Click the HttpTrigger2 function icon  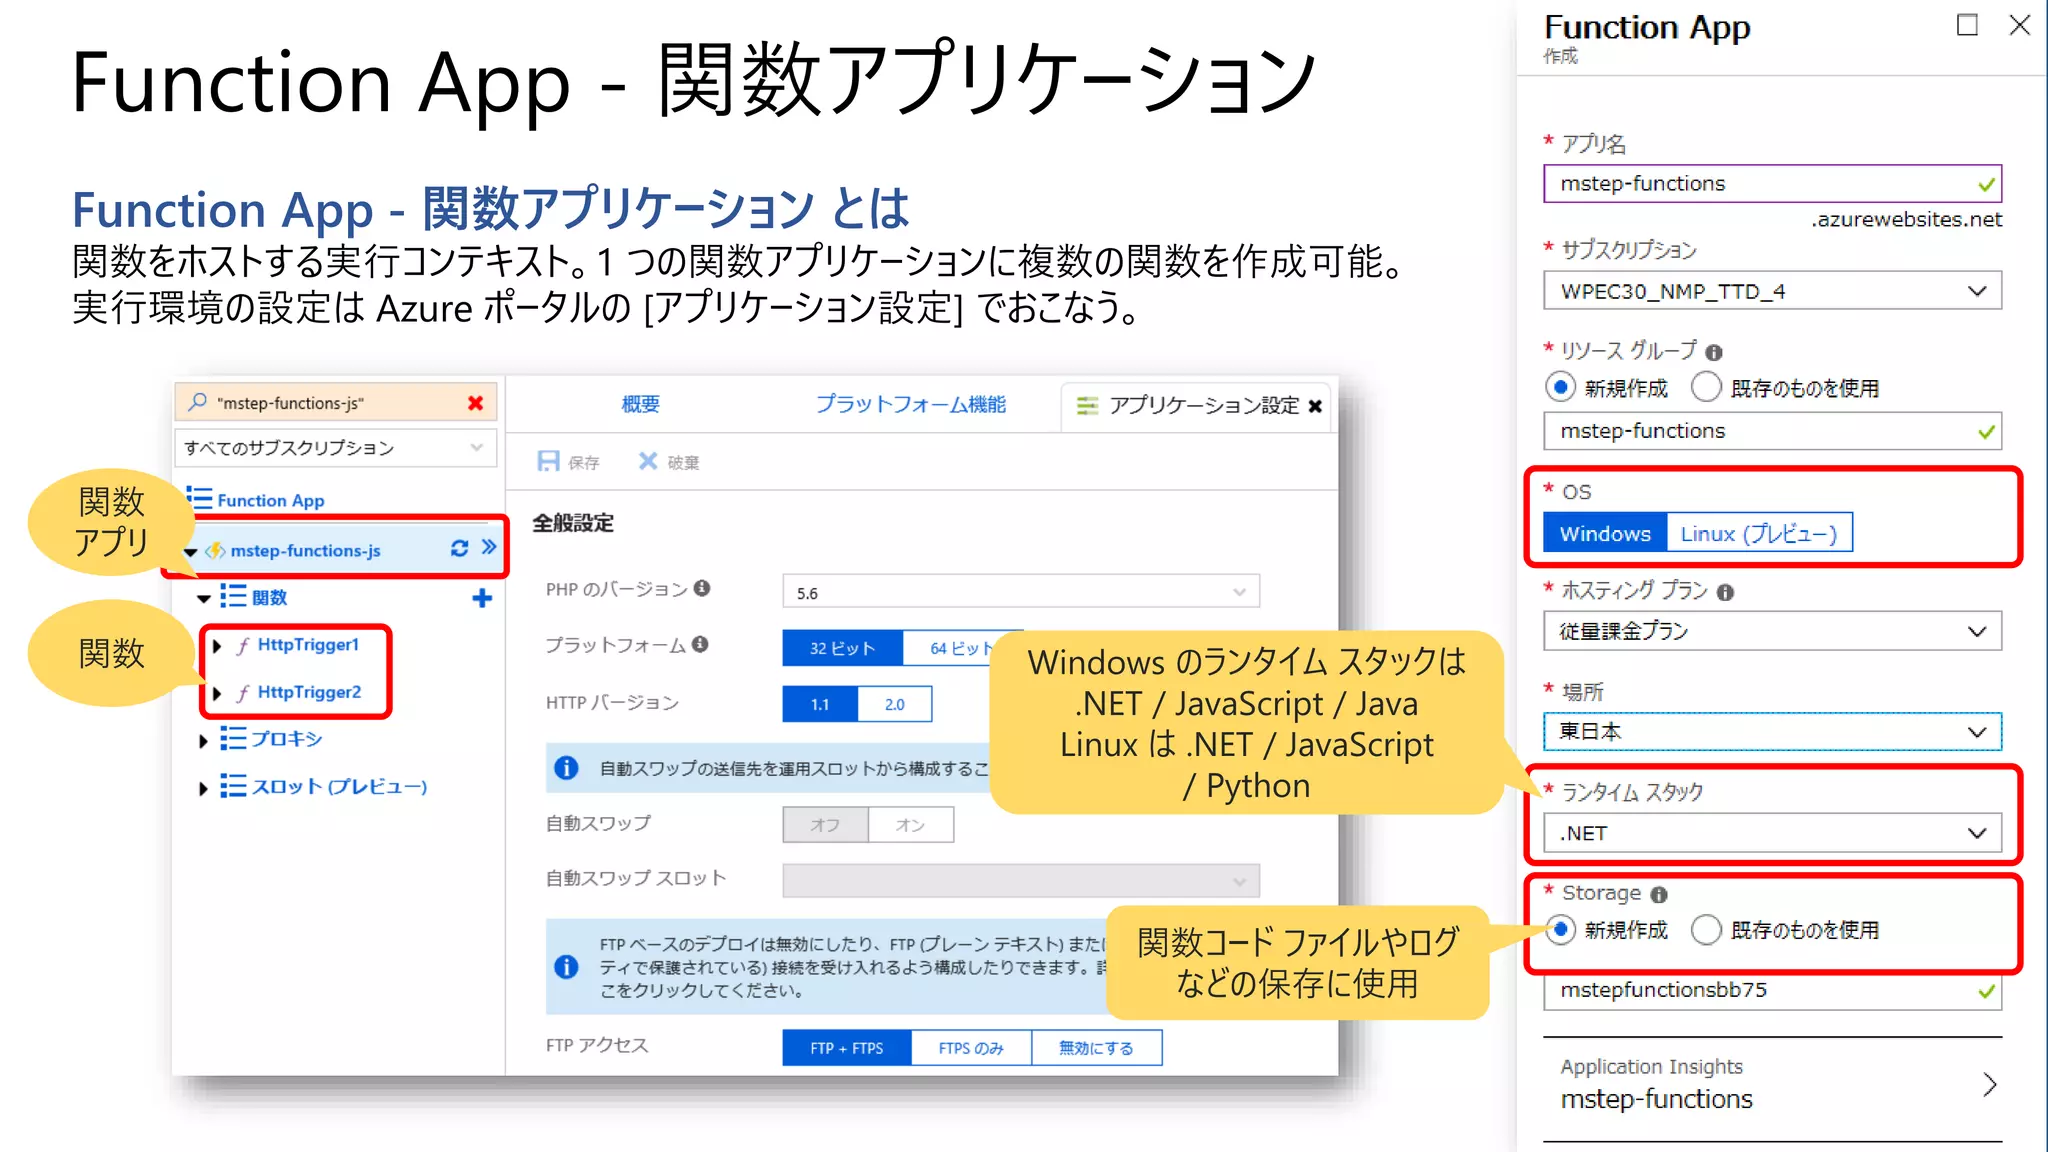(x=243, y=693)
